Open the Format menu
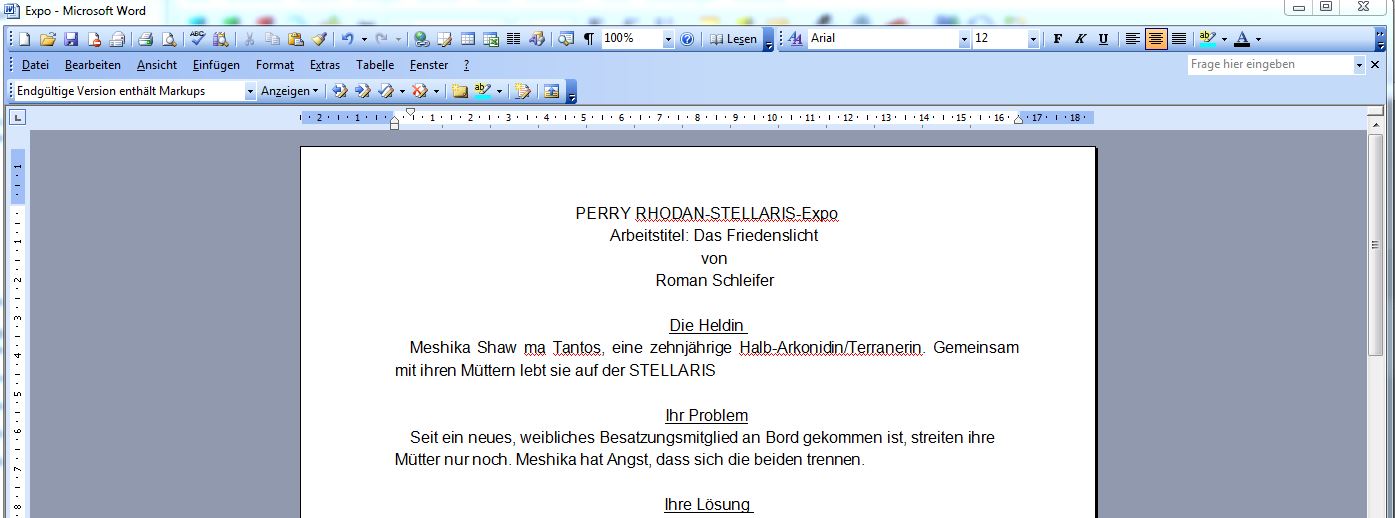The image size is (1395, 518). tap(275, 65)
